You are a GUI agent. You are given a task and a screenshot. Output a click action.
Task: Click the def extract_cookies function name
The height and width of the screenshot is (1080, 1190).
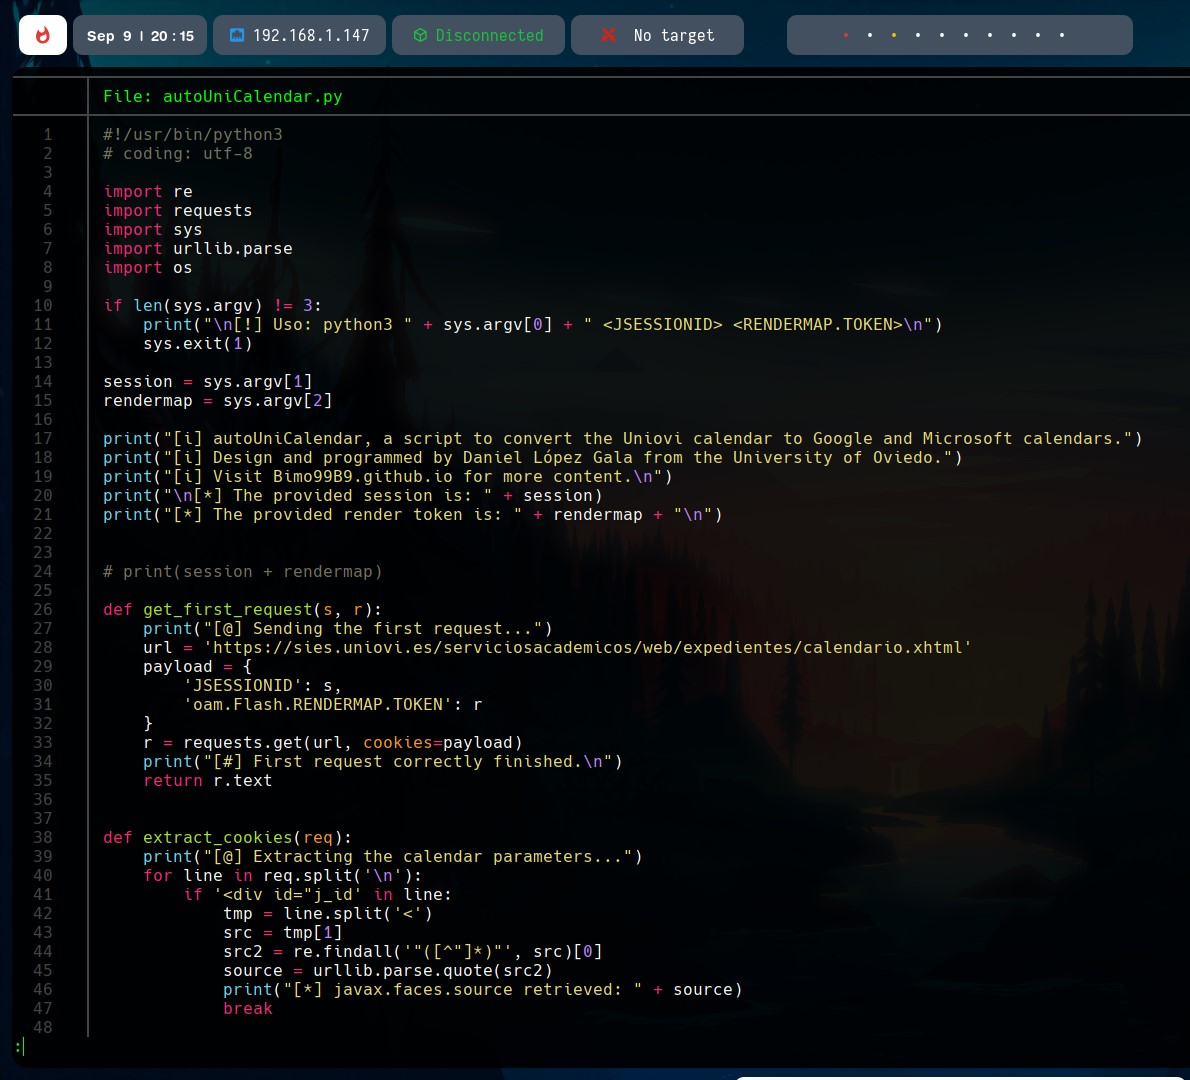click(x=217, y=837)
